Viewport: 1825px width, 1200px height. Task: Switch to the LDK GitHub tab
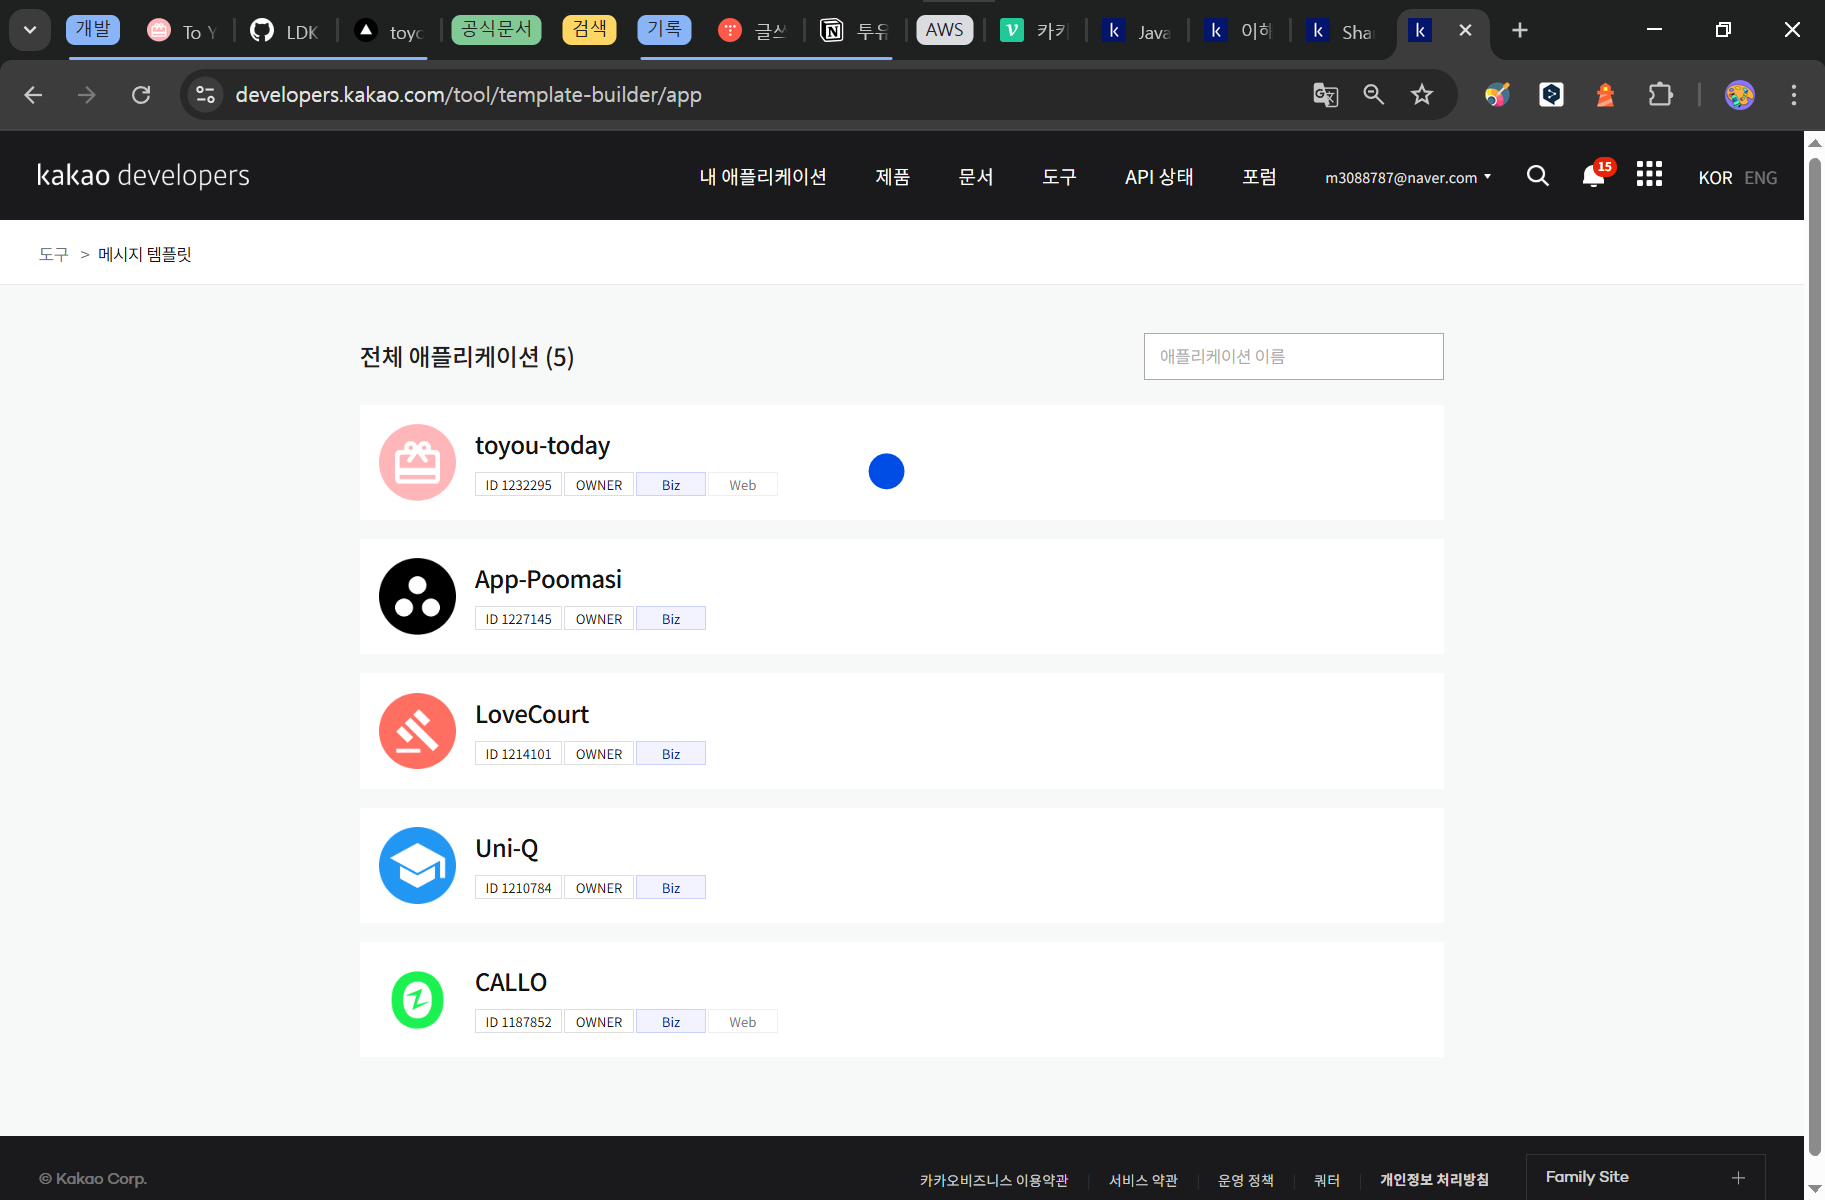pyautogui.click(x=285, y=31)
